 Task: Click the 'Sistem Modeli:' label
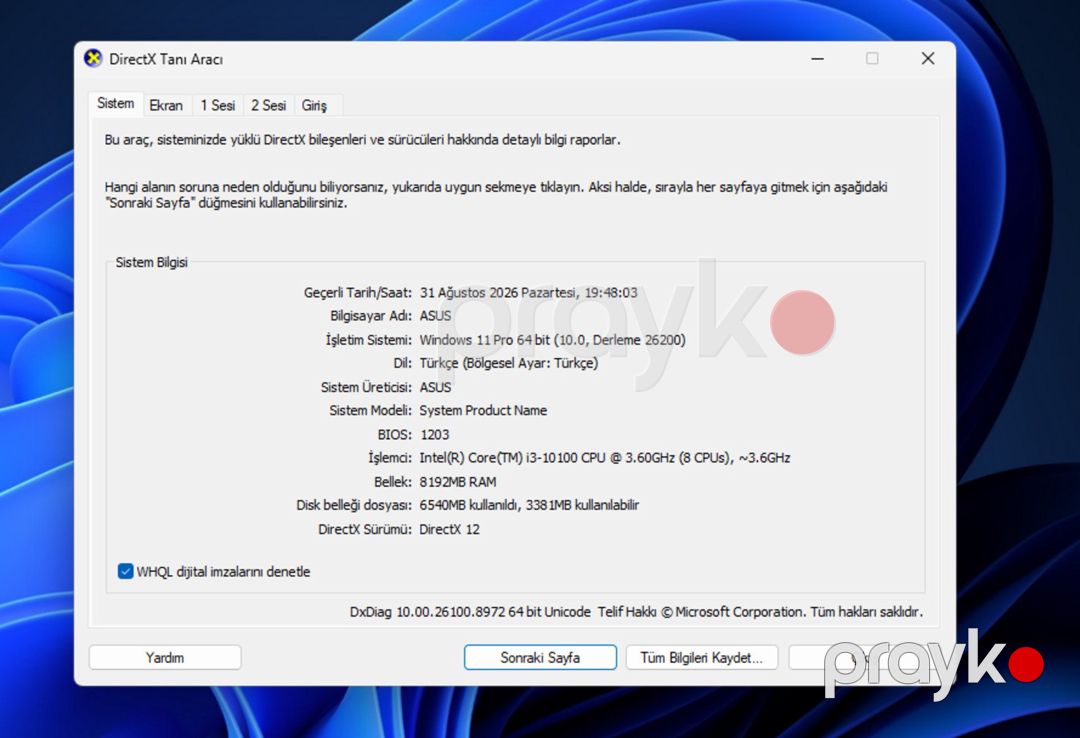point(371,411)
